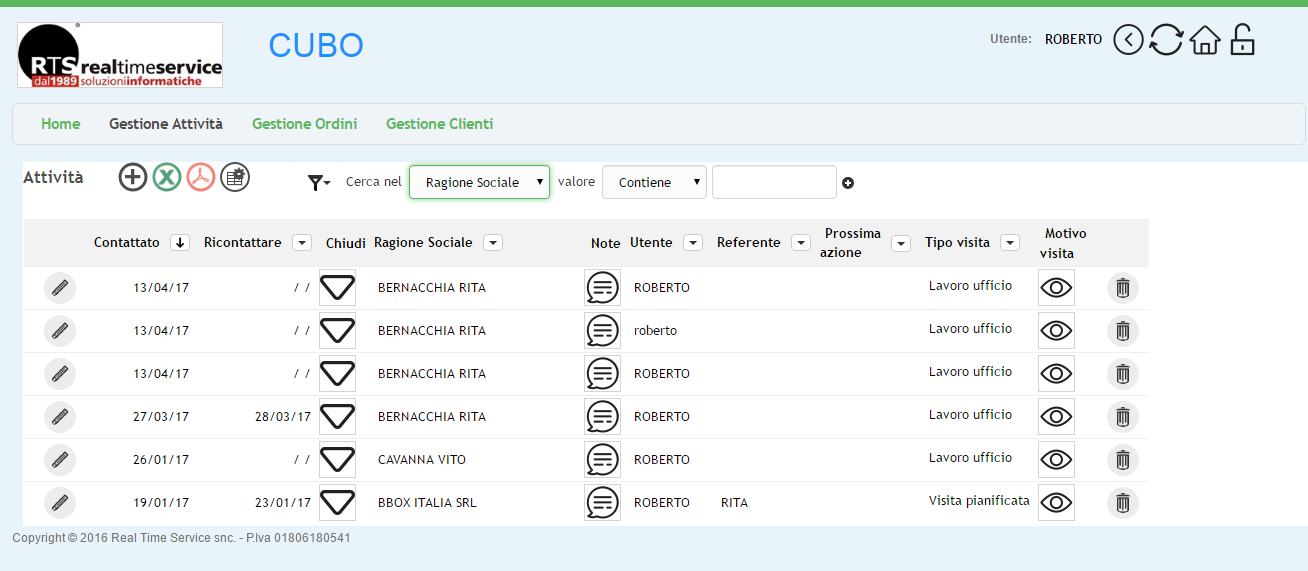Close the lowercase roberto activity row
Image resolution: width=1308 pixels, height=571 pixels.
pos(338,331)
